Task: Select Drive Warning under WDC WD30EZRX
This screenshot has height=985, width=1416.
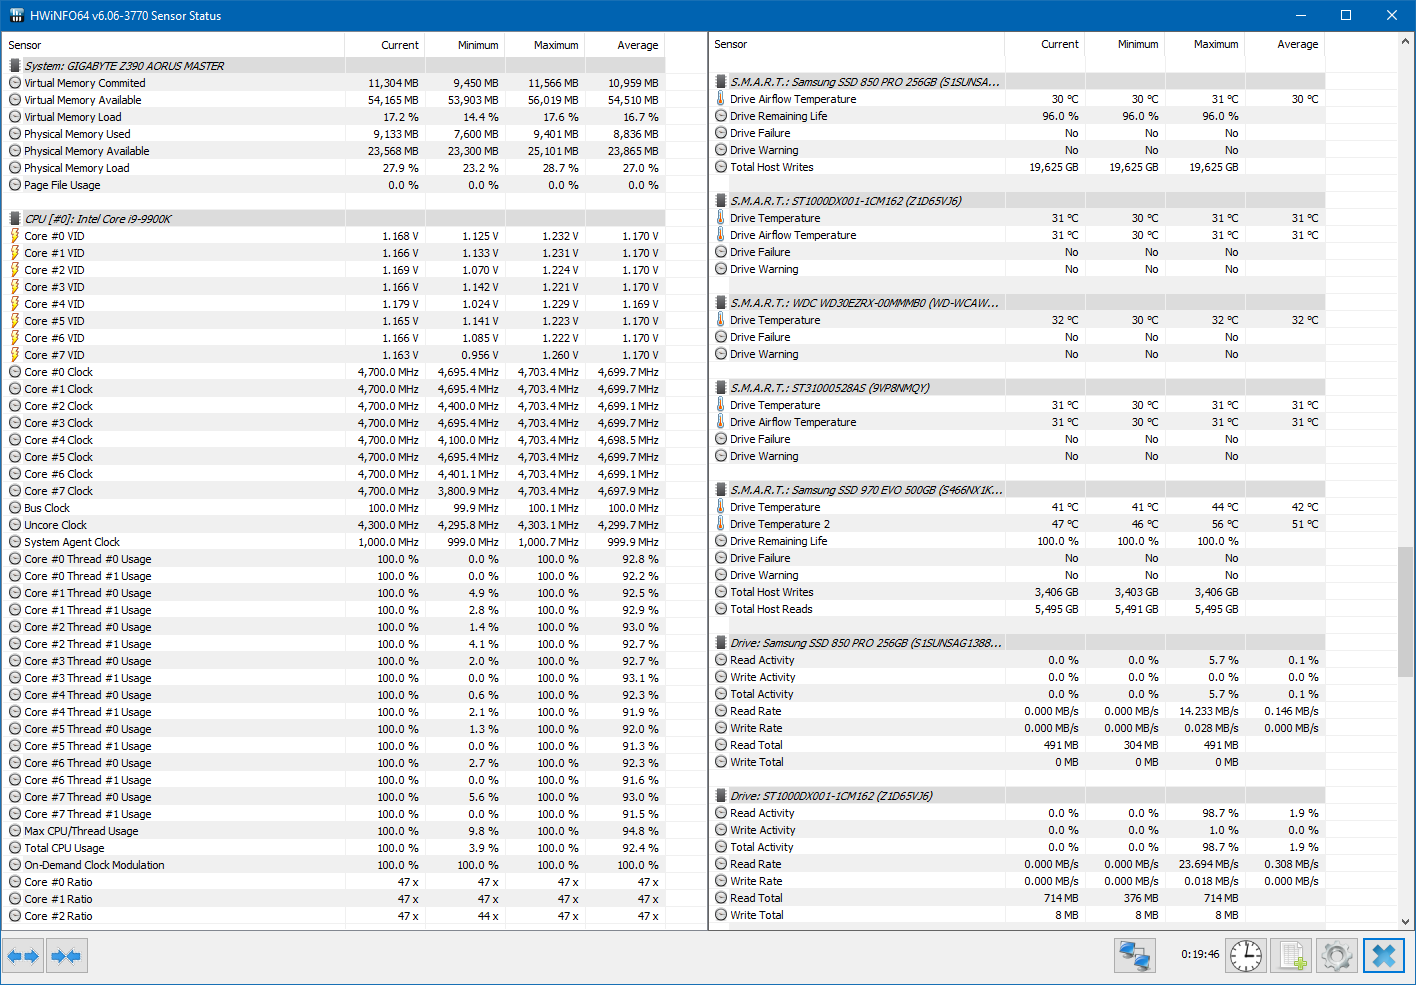Action: pyautogui.click(x=1018, y=354)
